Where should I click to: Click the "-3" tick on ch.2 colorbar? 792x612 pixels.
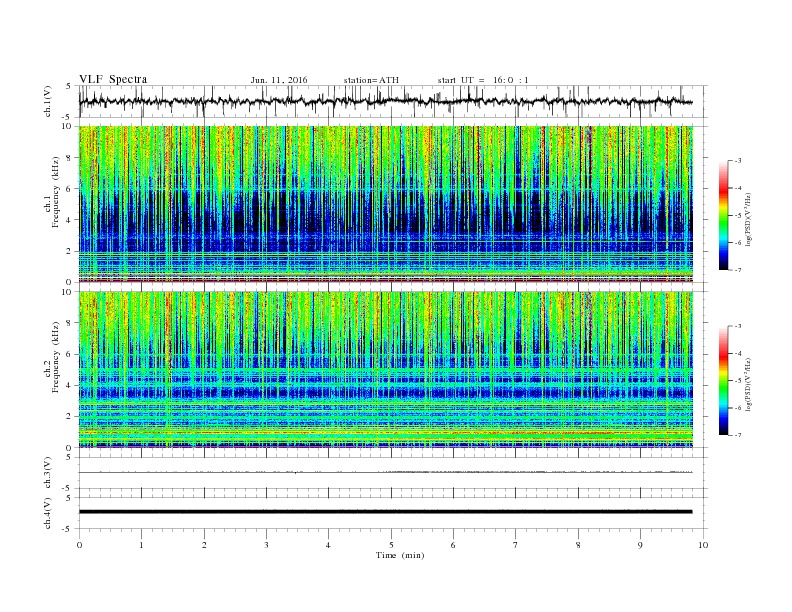pyautogui.click(x=738, y=326)
